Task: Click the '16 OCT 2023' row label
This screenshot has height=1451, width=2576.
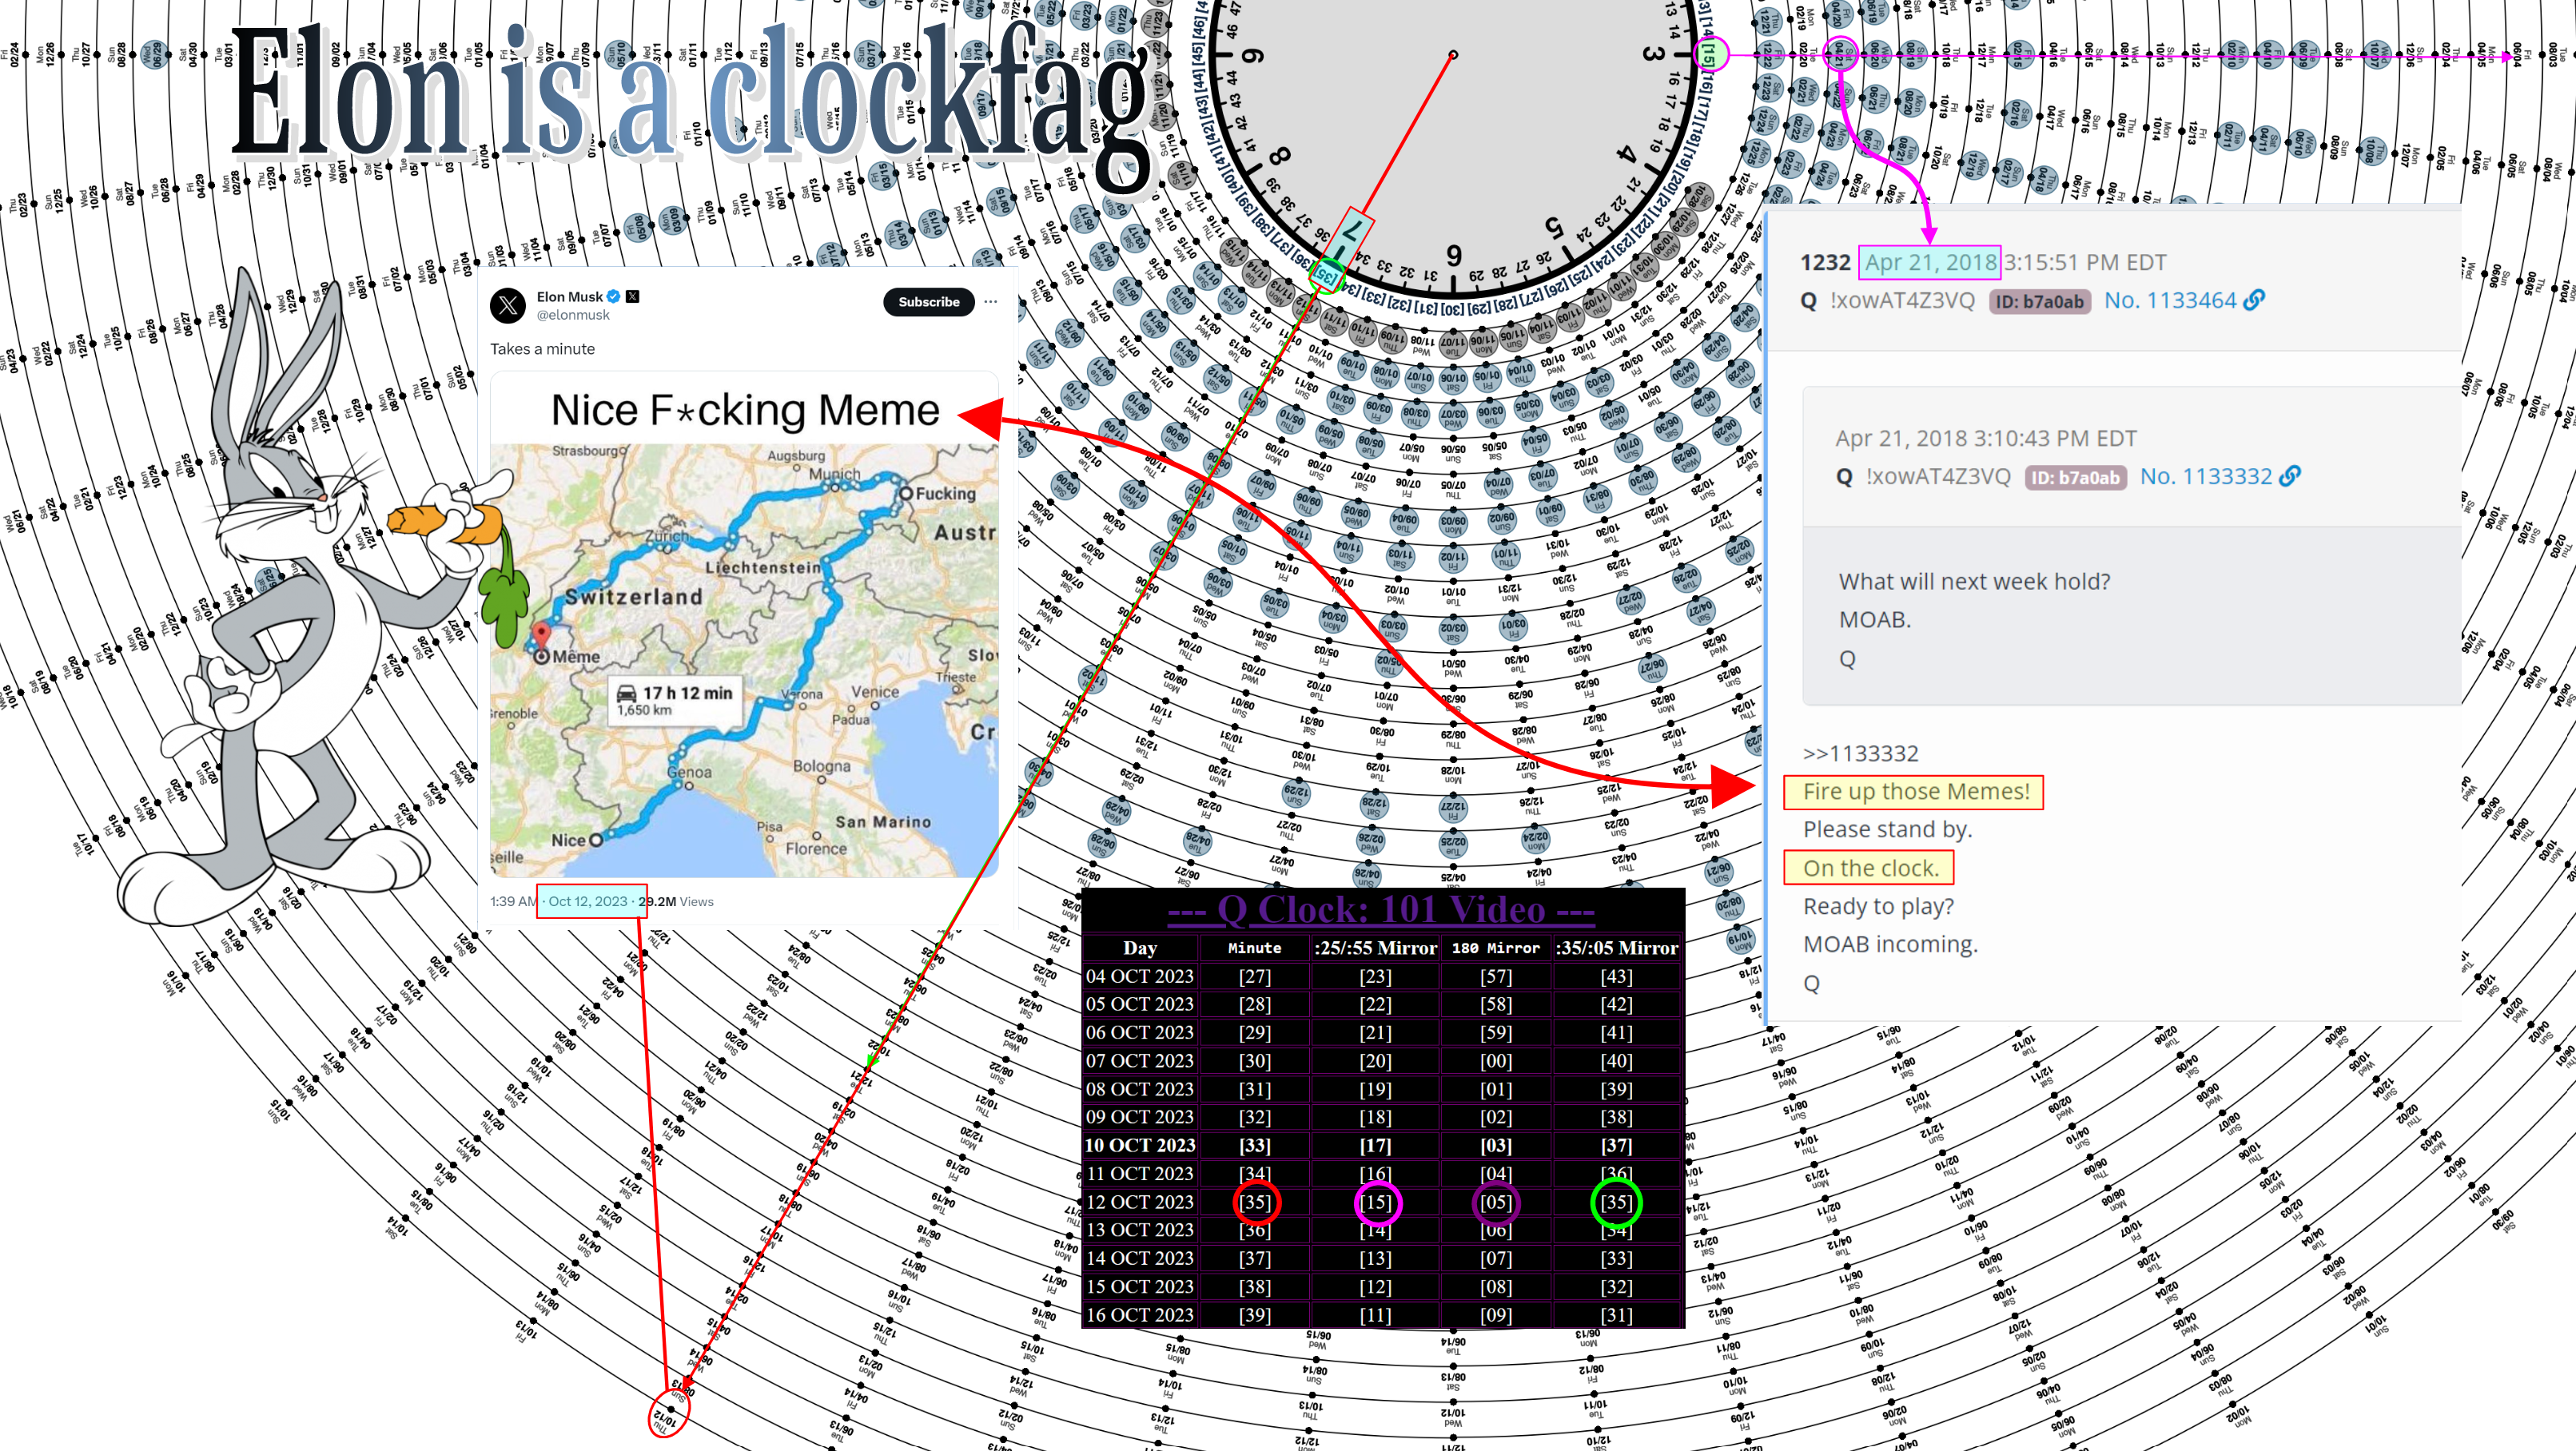Action: [x=1140, y=1314]
